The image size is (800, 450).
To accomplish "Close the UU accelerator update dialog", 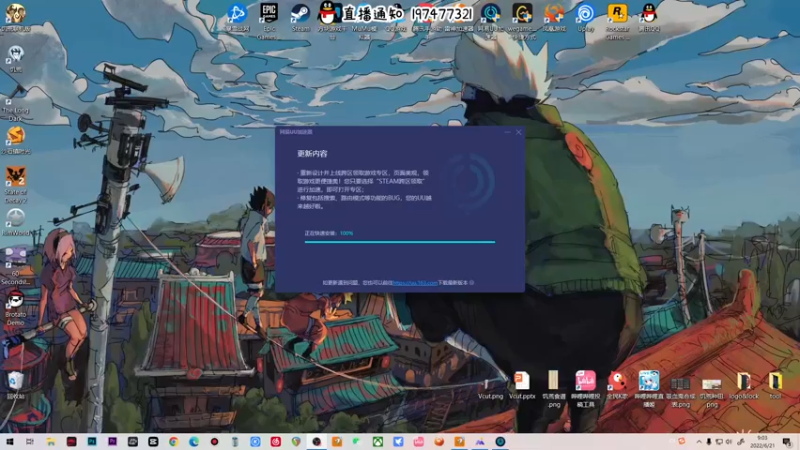I will pyautogui.click(x=518, y=132).
